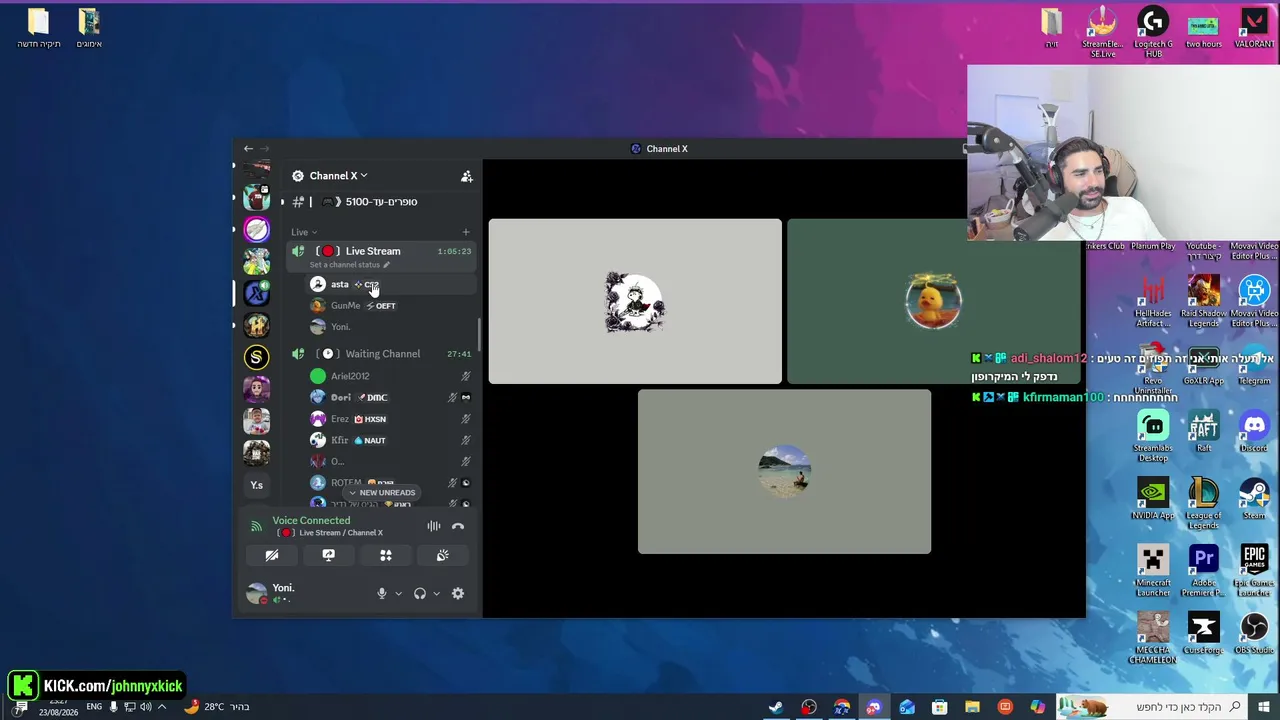Show hidden system tray icons
Viewport: 1280px width, 720px height.
(x=162, y=707)
